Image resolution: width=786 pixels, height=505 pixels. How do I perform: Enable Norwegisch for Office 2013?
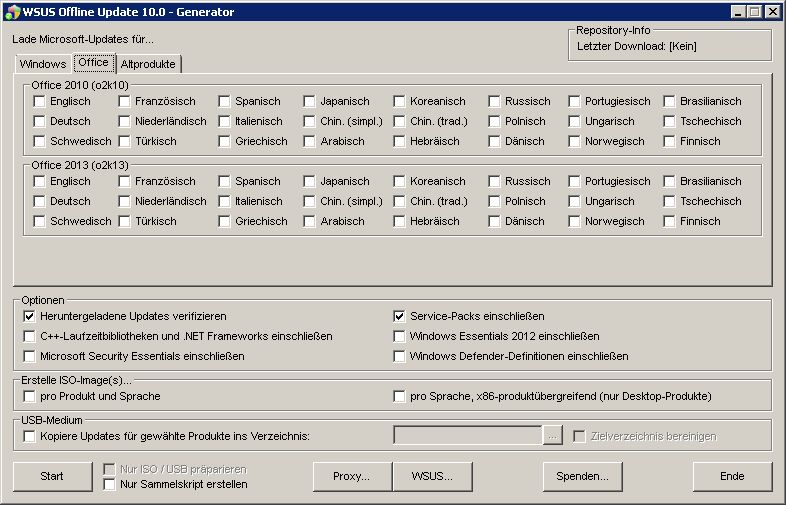[574, 221]
